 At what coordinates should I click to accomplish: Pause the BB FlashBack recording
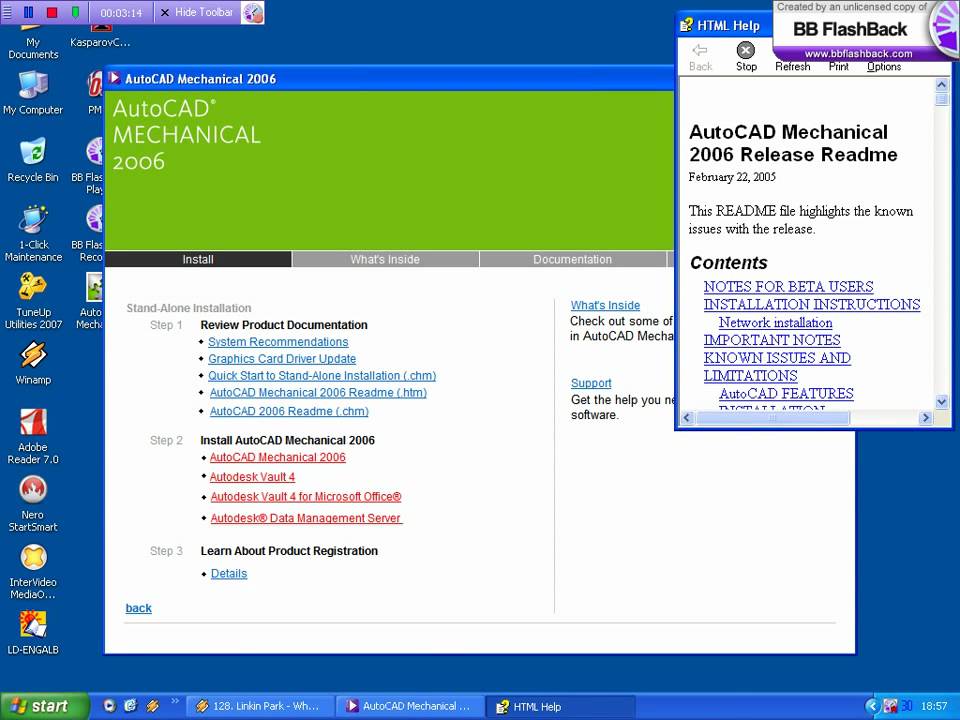28,12
